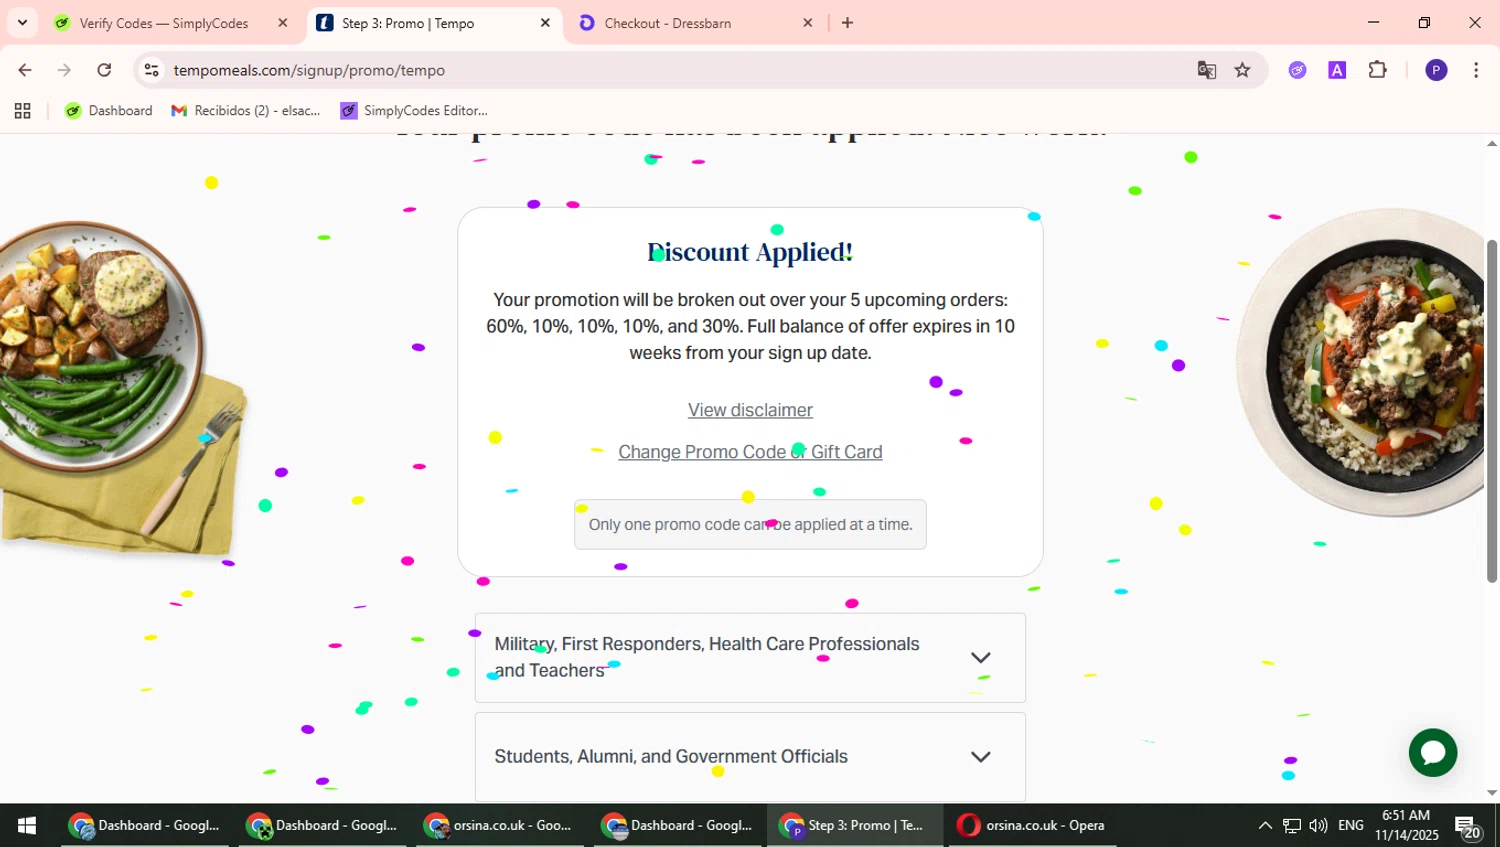This screenshot has height=847, width=1500.
Task: Open the purple A extension icon
Action: pos(1337,70)
